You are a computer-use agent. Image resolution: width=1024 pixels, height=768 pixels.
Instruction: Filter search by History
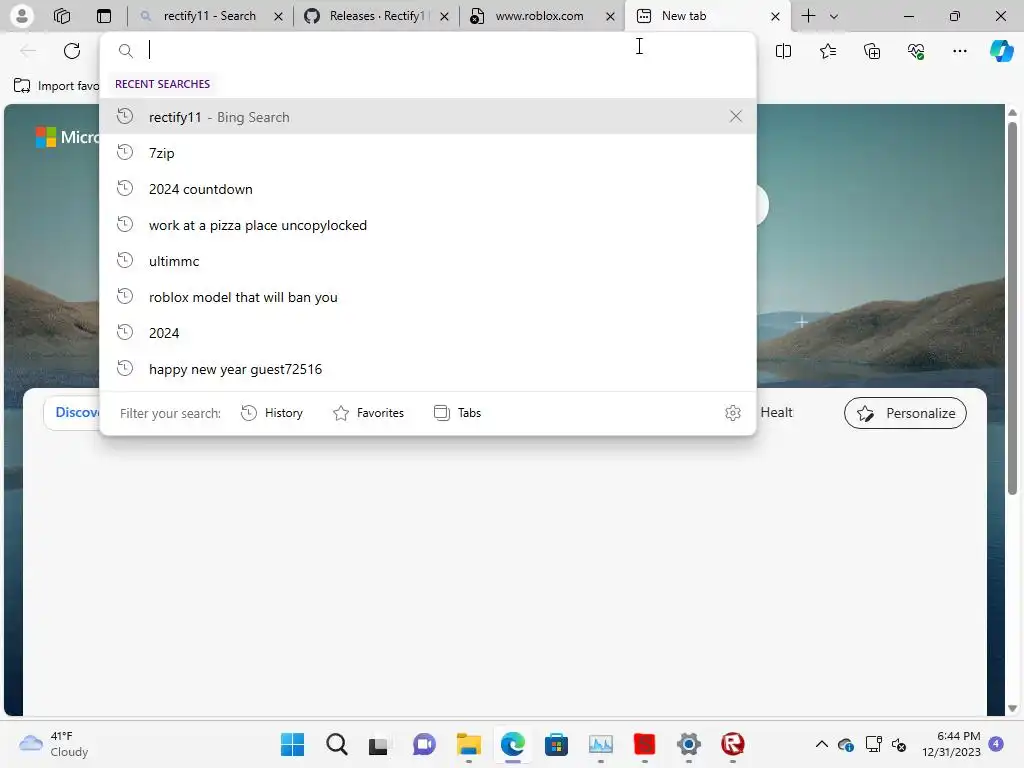click(x=272, y=413)
